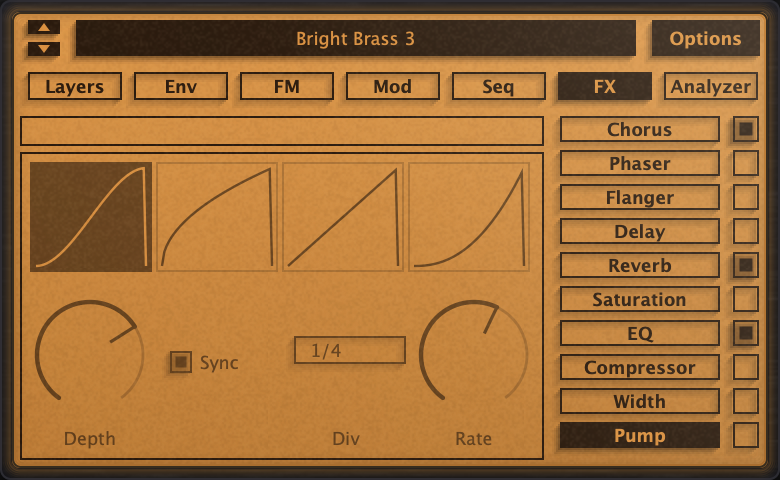The height and width of the screenshot is (480, 780).
Task: Enable the Flanger effect checkbox
Action: coord(745,197)
